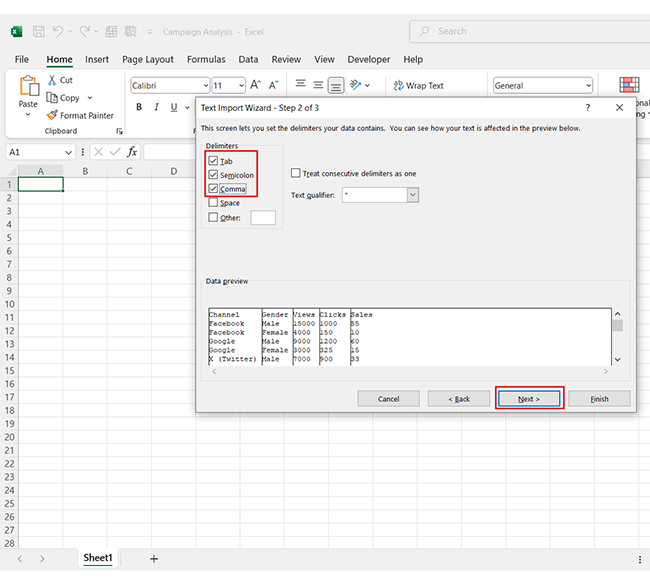Click the Back button in wizard
The width and height of the screenshot is (650, 586).
click(459, 399)
